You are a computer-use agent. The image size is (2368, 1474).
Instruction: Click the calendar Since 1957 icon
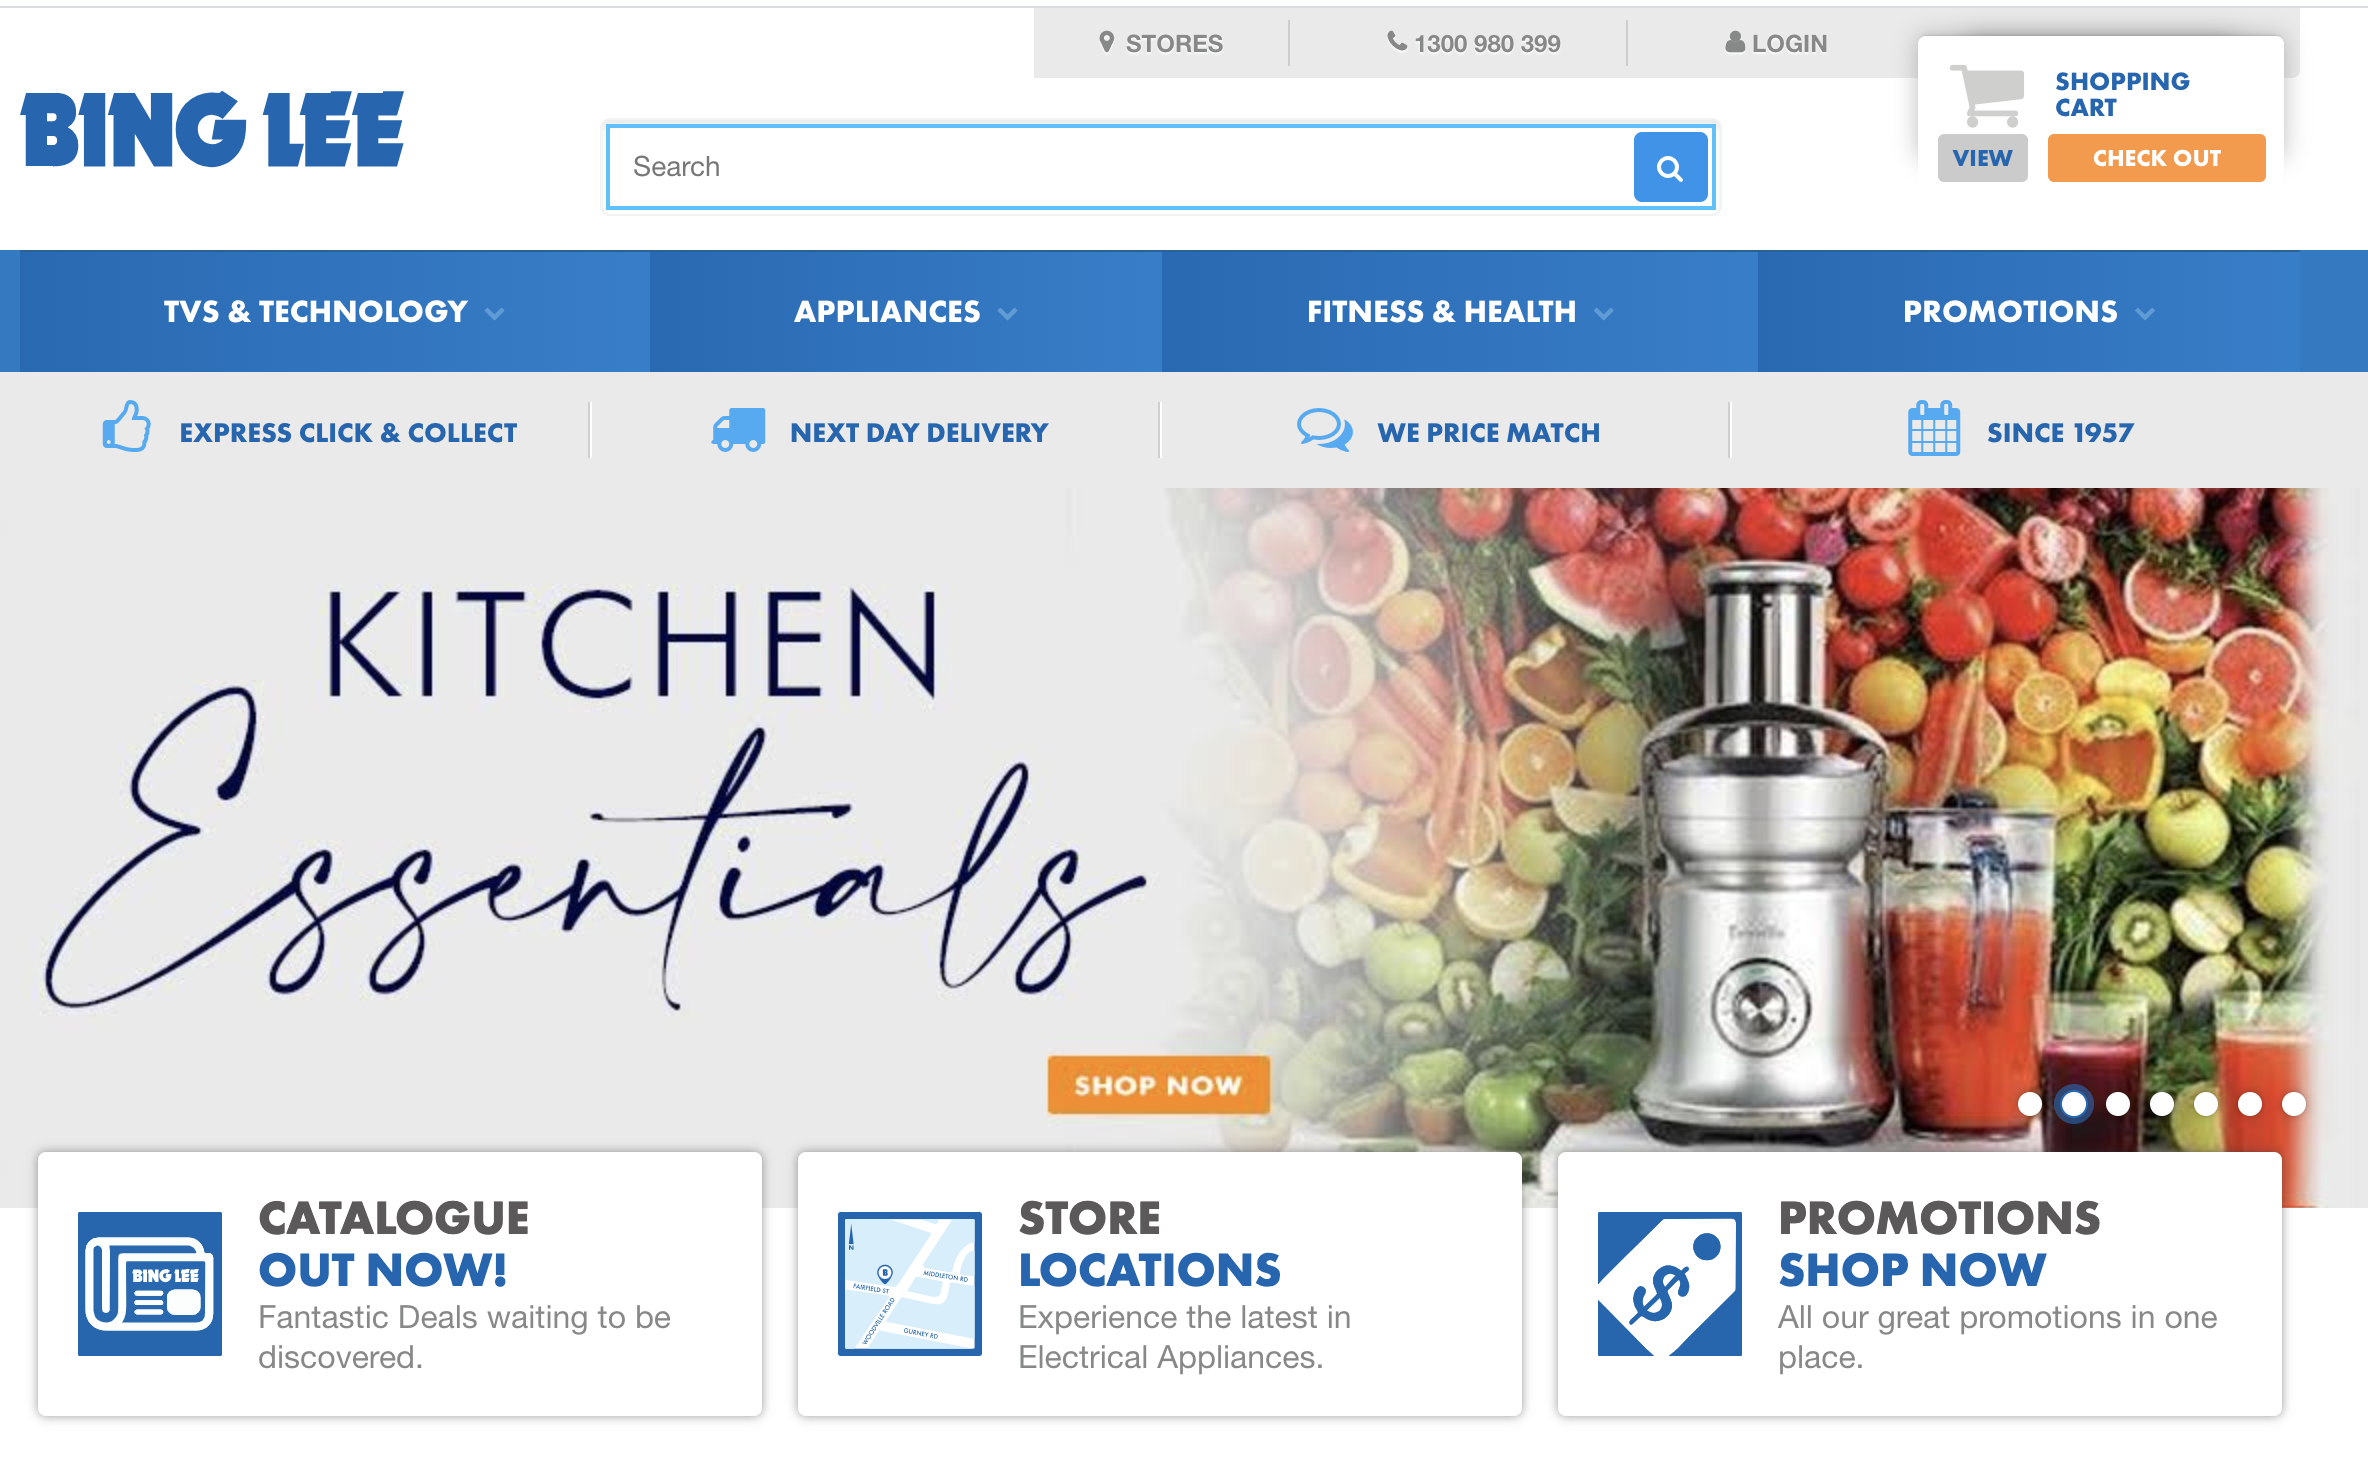point(1934,429)
